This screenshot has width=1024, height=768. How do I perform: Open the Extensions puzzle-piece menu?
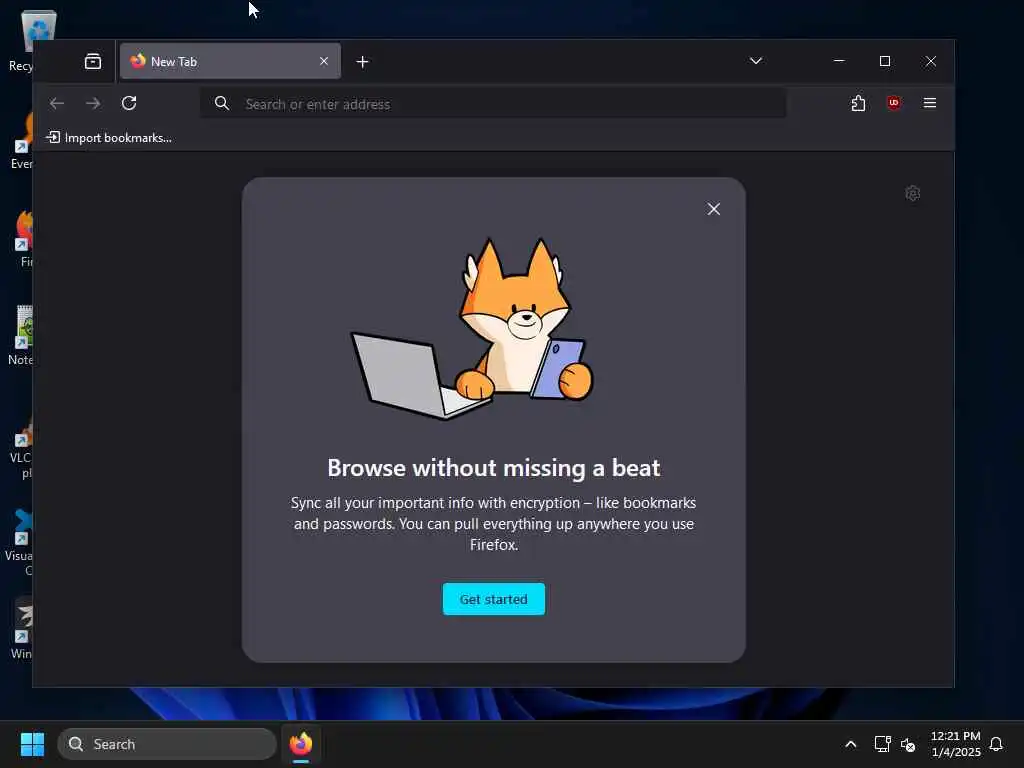(858, 103)
